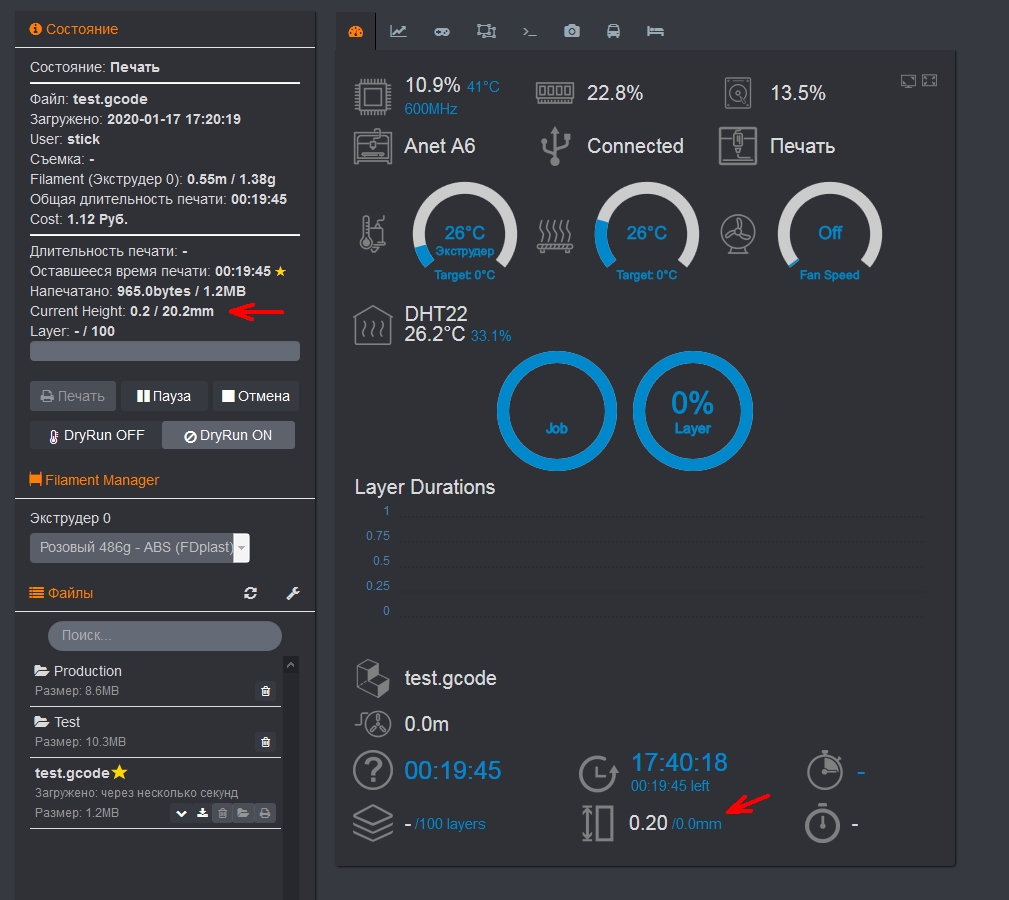Screen dimensions: 1009x900
Task: Toggle fullscreen view with the expand icon
Action: (929, 80)
